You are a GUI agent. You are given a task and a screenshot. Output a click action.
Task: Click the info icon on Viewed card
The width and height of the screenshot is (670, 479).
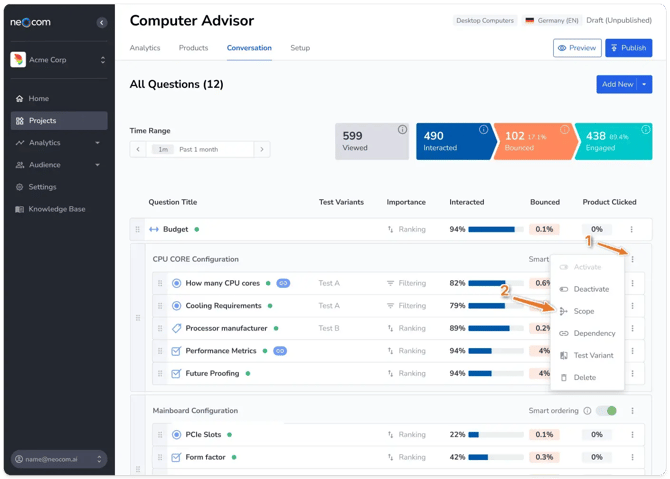click(402, 130)
